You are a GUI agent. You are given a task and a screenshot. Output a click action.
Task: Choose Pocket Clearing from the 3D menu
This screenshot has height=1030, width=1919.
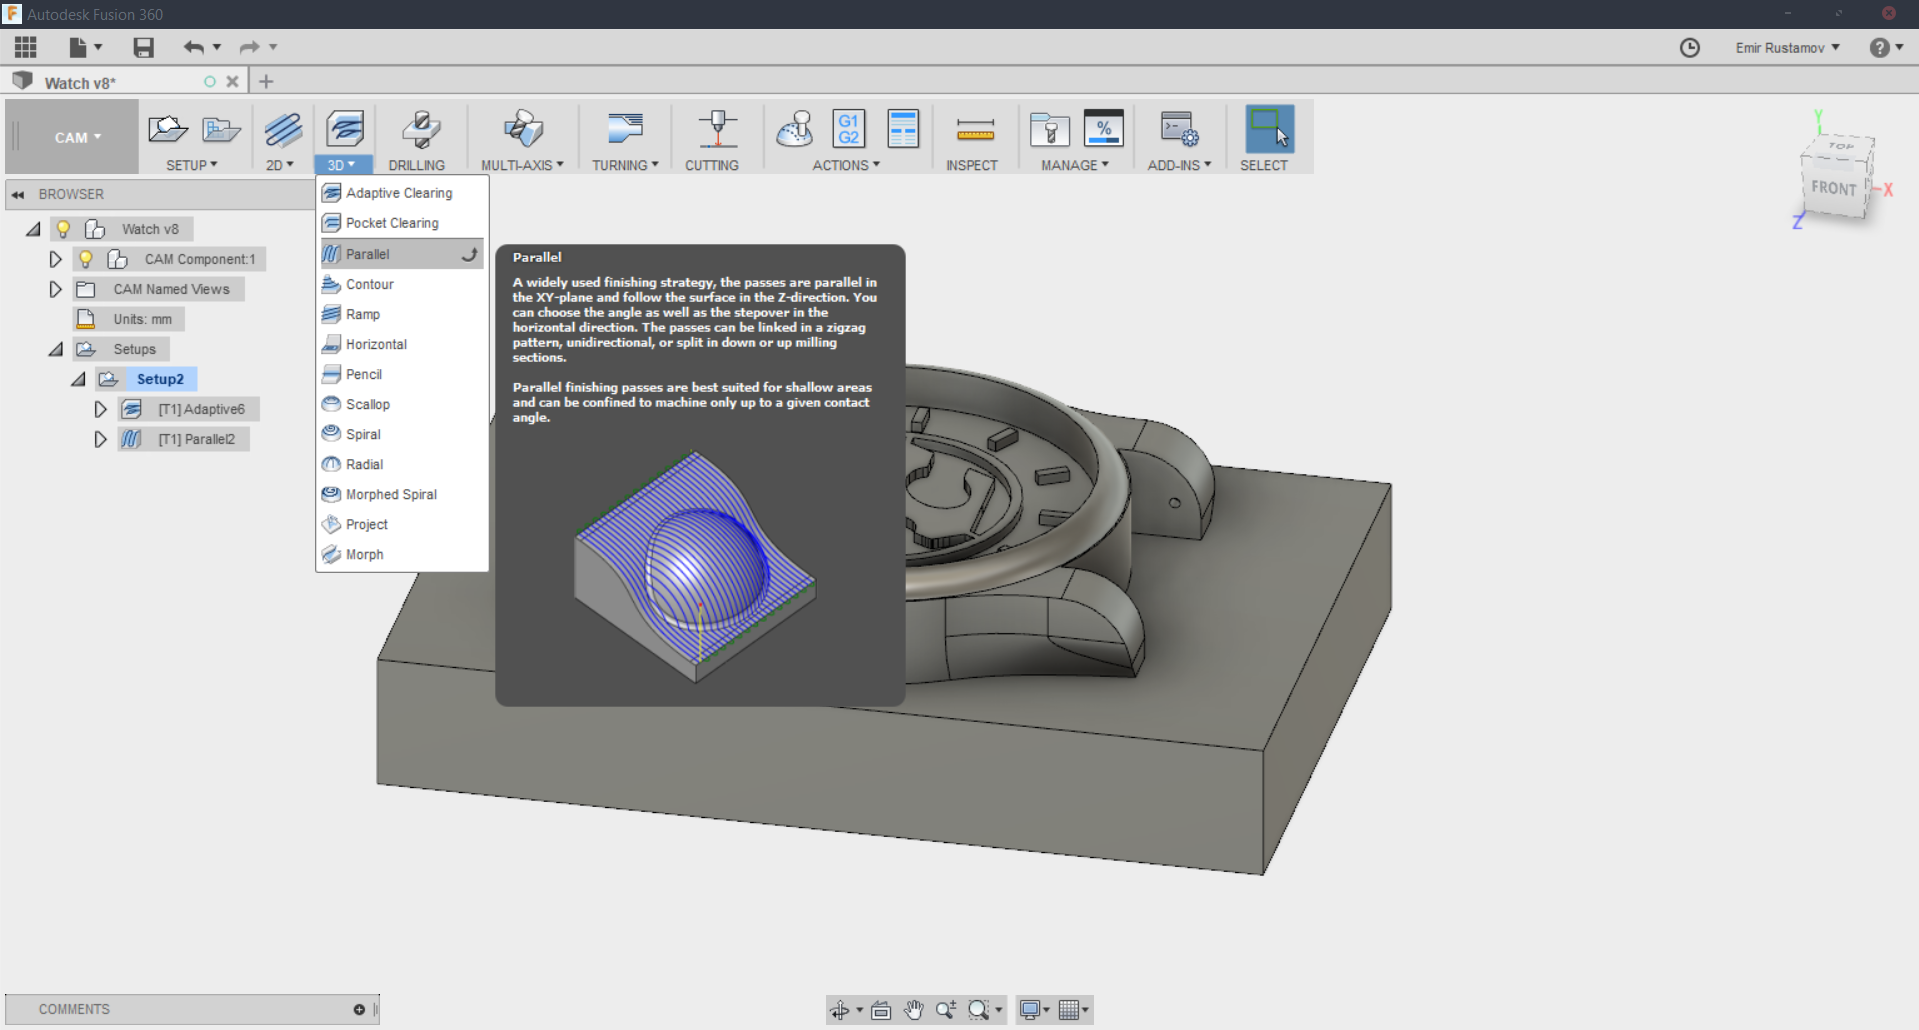pyautogui.click(x=402, y=223)
